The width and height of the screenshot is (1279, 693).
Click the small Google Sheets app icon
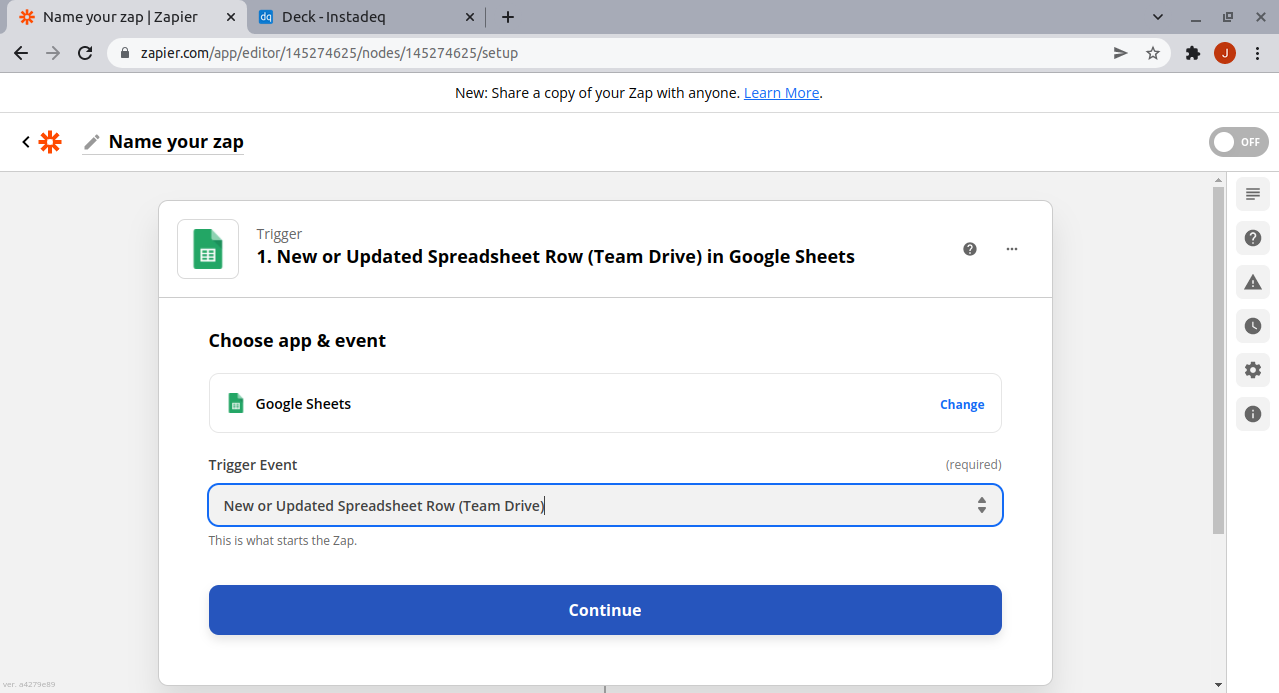point(236,404)
